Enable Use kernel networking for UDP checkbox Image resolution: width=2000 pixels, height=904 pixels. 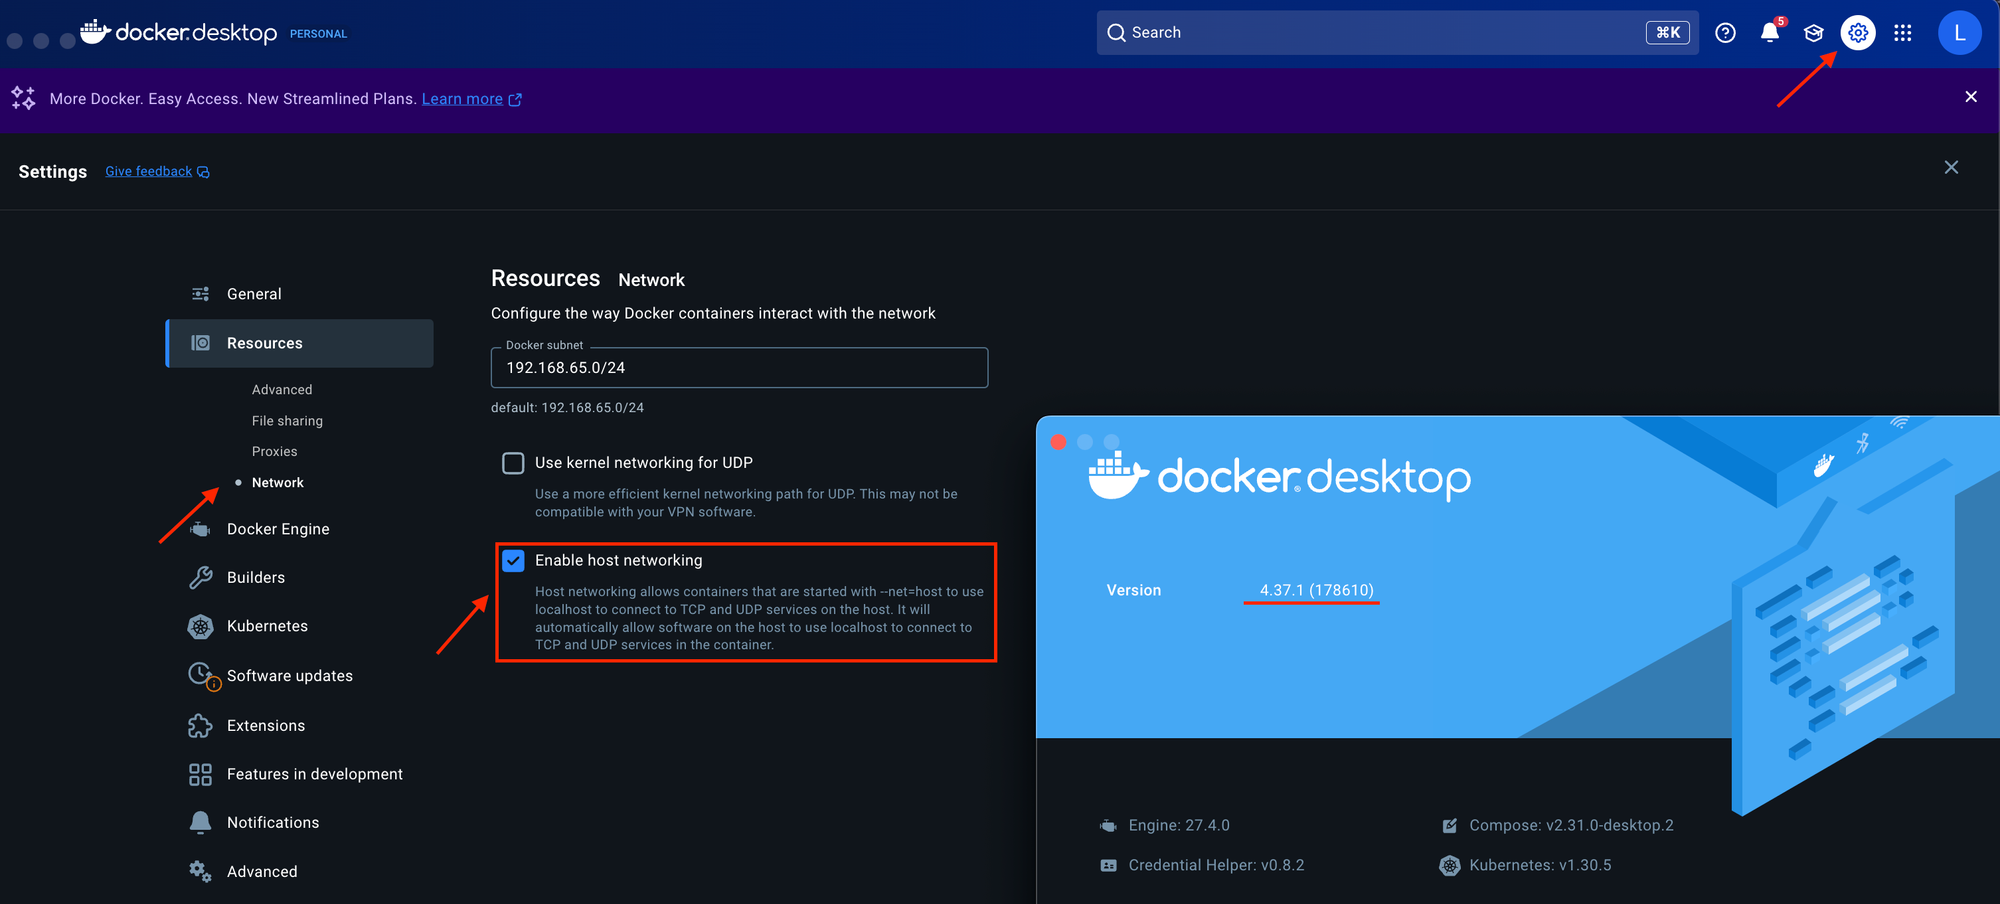pos(513,463)
